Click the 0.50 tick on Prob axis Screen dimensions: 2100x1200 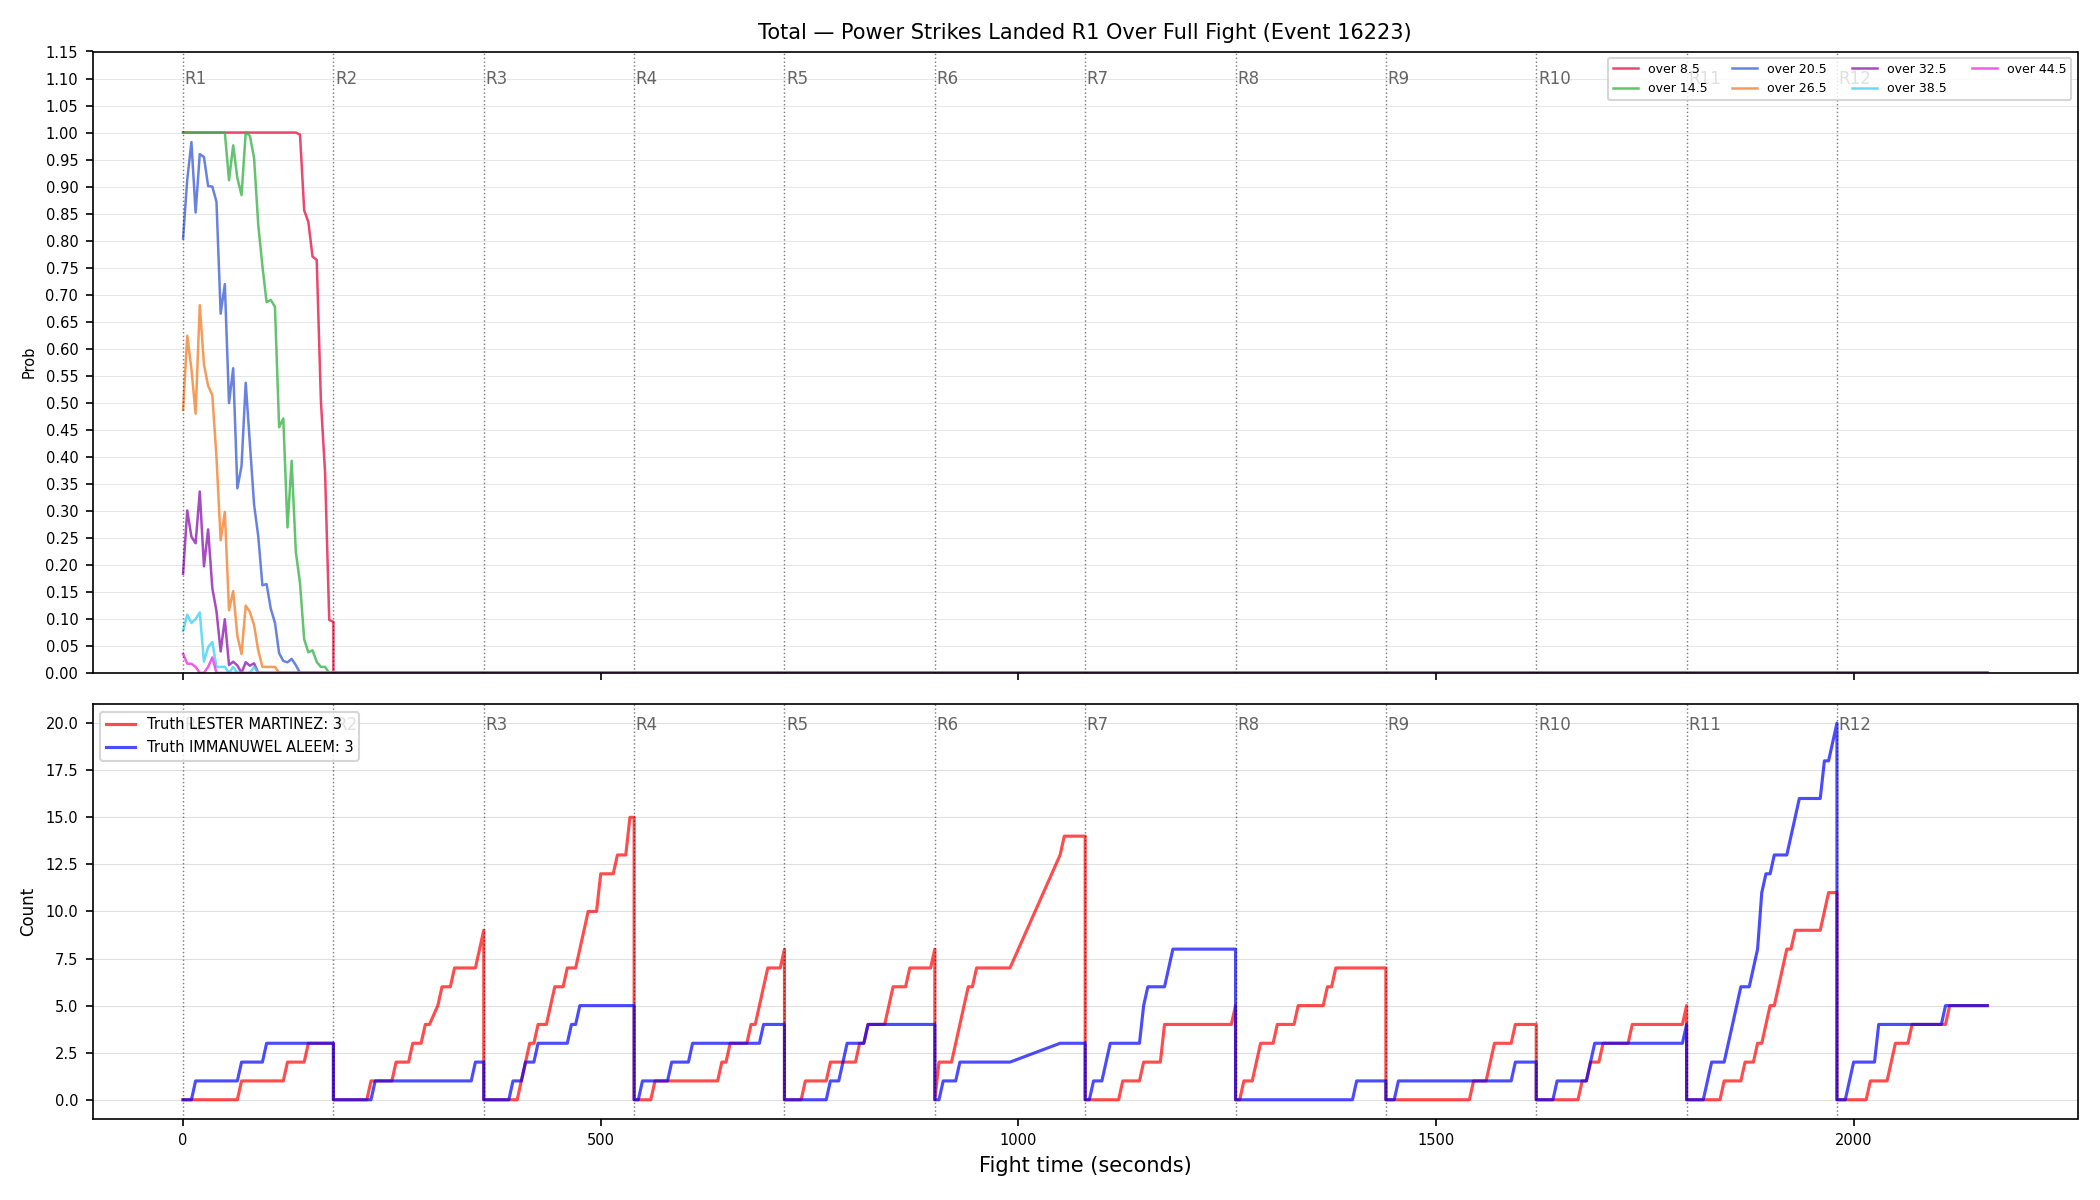click(x=62, y=403)
